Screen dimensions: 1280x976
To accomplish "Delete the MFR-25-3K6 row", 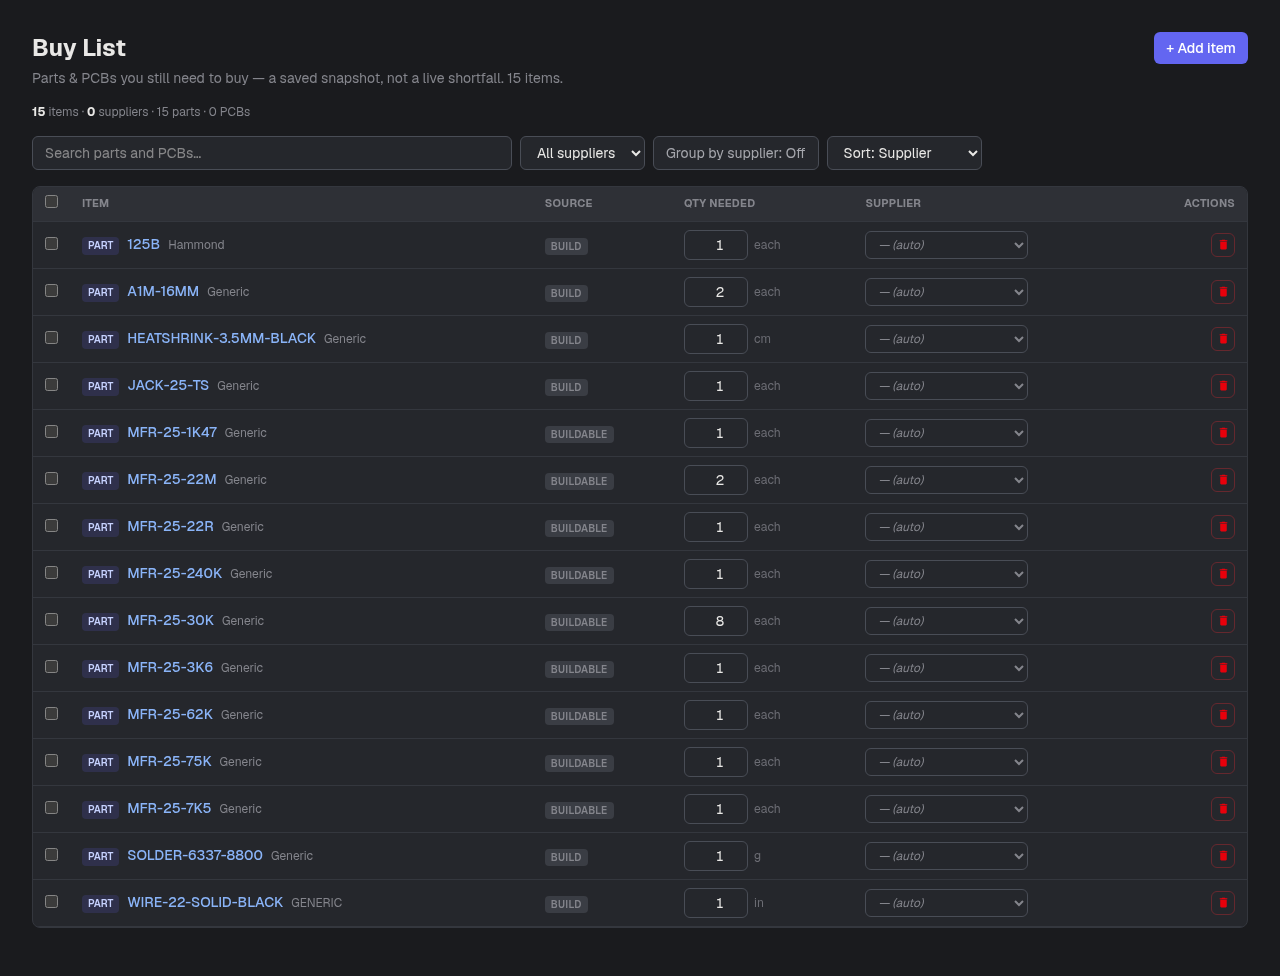I will 1222,668.
